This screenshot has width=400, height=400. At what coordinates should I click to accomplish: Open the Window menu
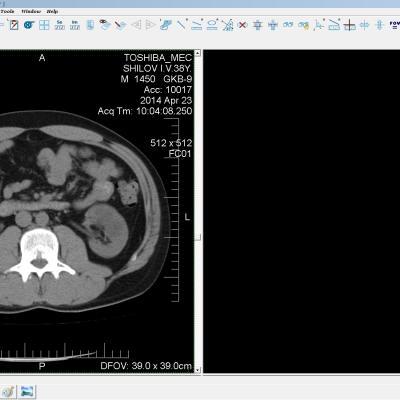click(x=31, y=11)
